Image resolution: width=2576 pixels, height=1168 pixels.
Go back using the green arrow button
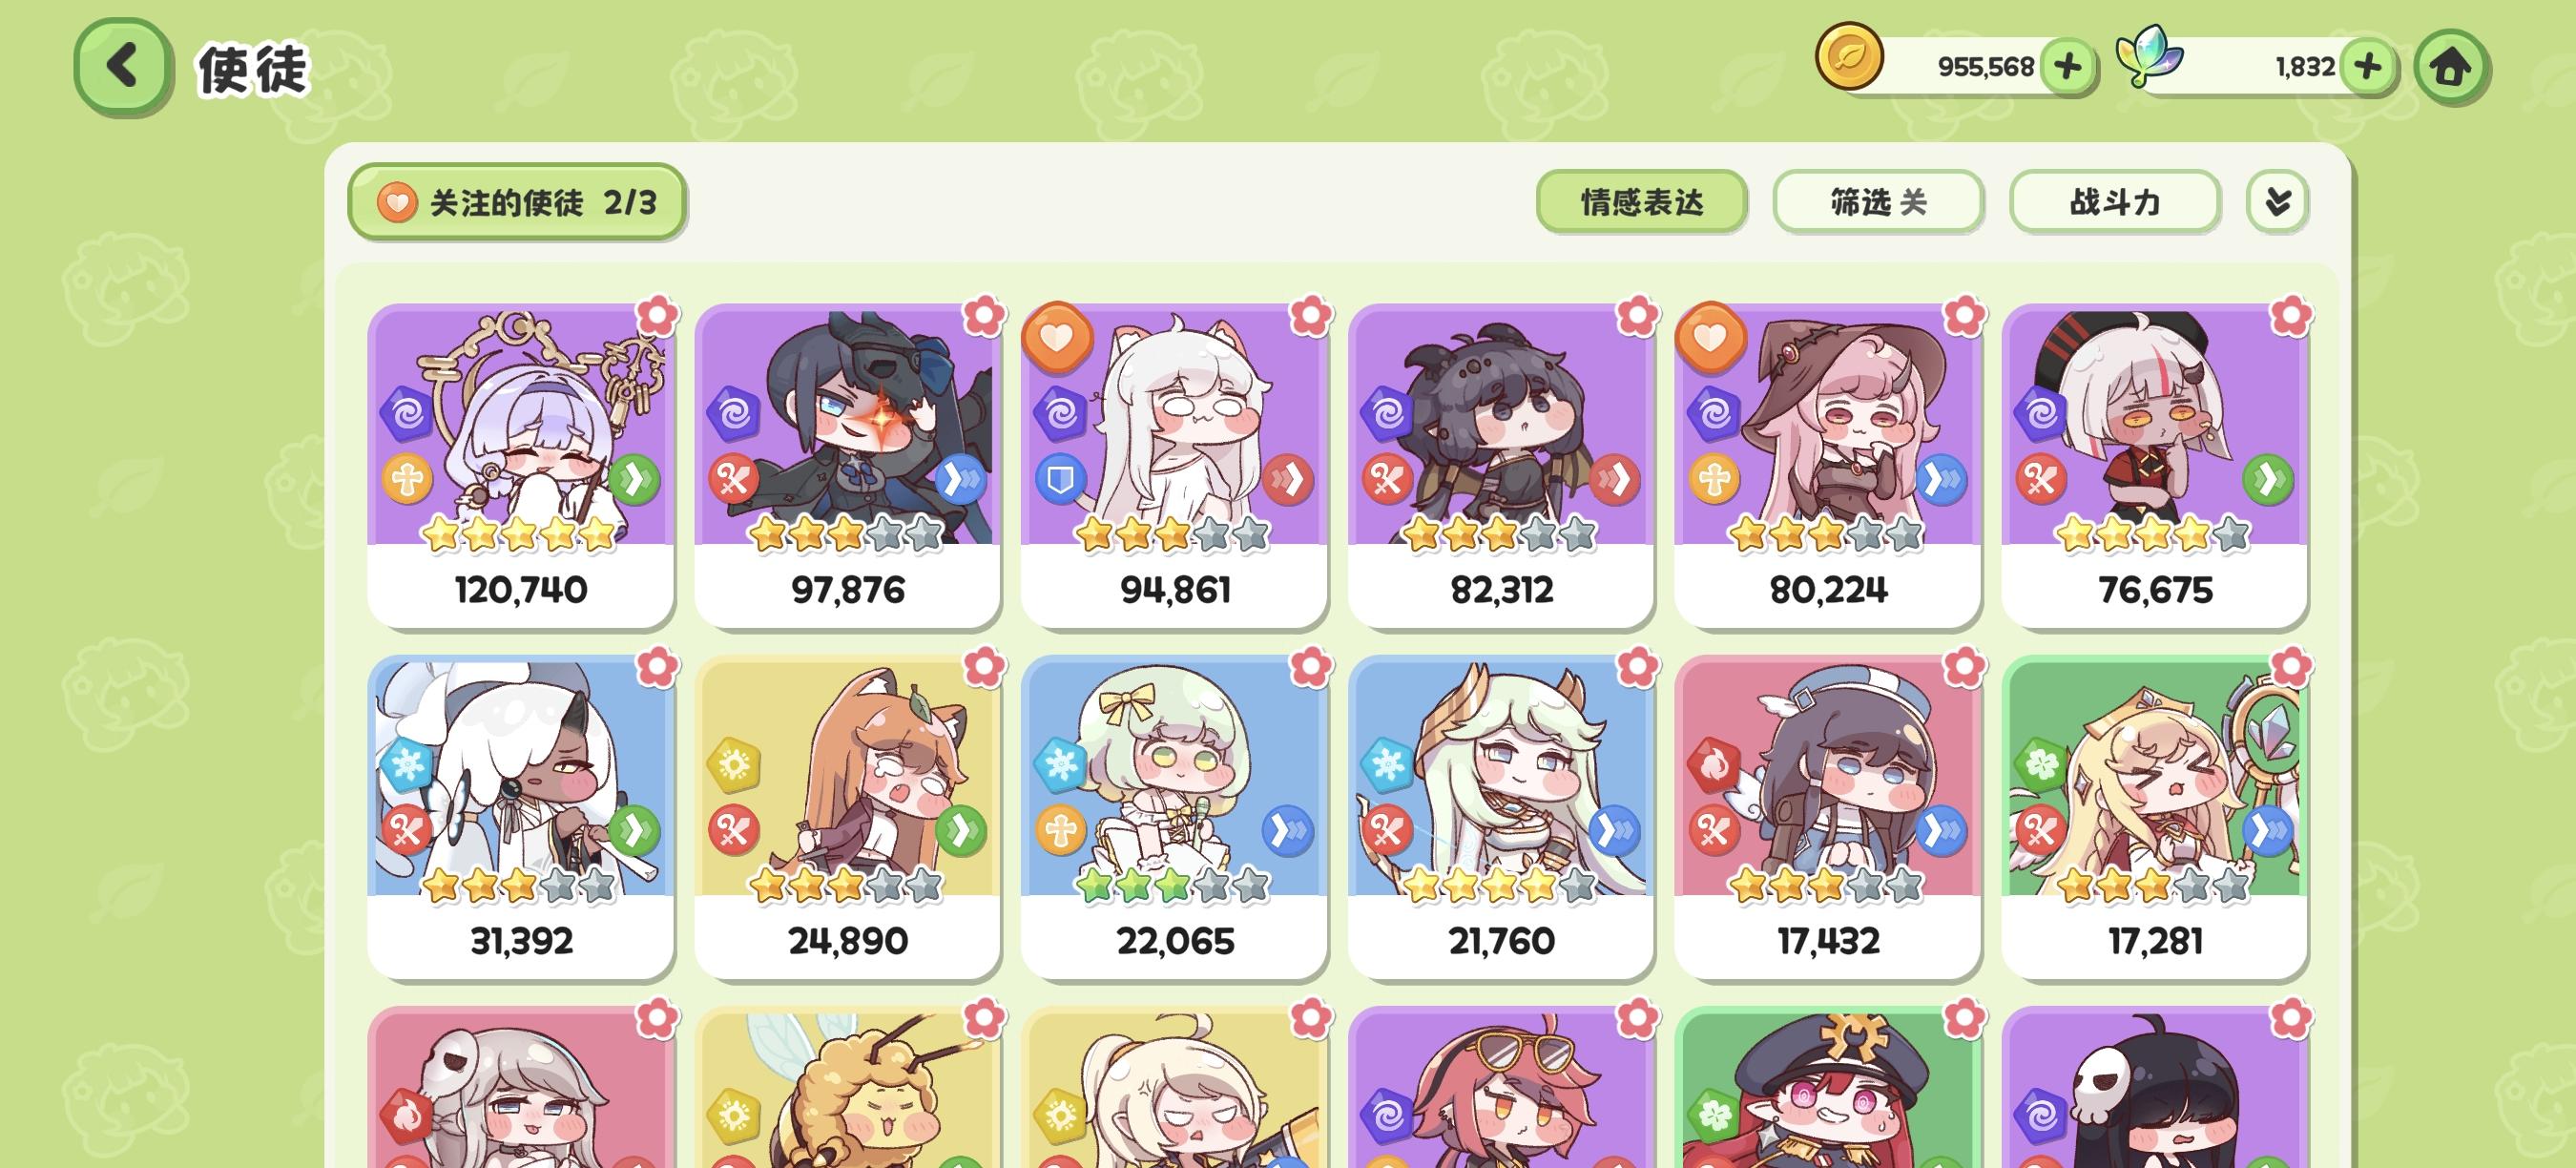tap(123, 67)
